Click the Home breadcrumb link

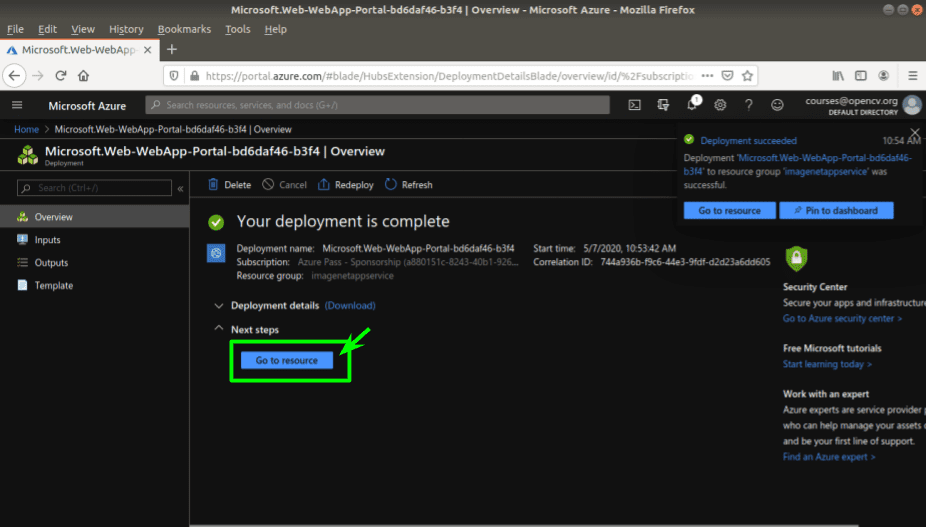pos(27,129)
